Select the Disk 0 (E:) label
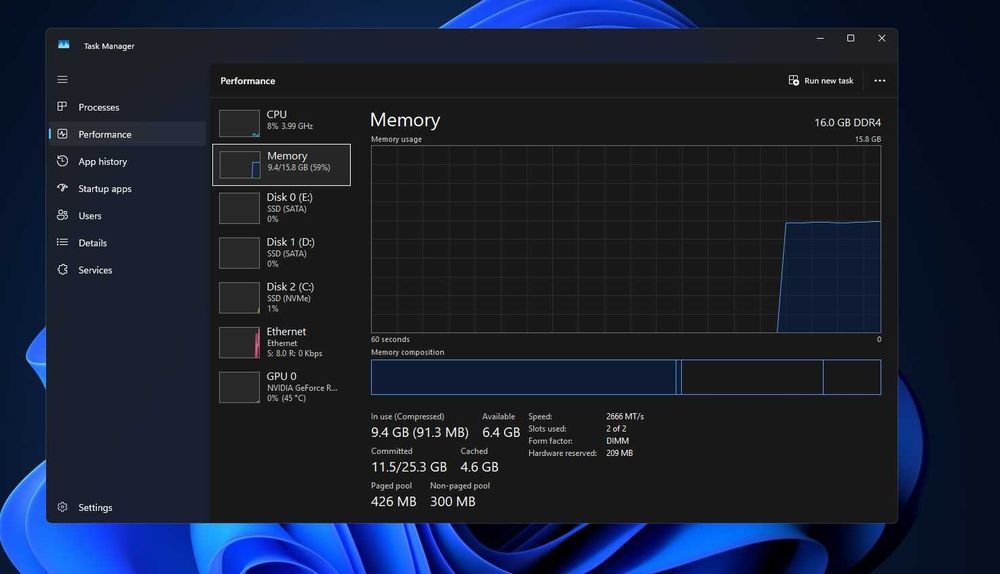The height and width of the screenshot is (574, 1000). coord(290,197)
